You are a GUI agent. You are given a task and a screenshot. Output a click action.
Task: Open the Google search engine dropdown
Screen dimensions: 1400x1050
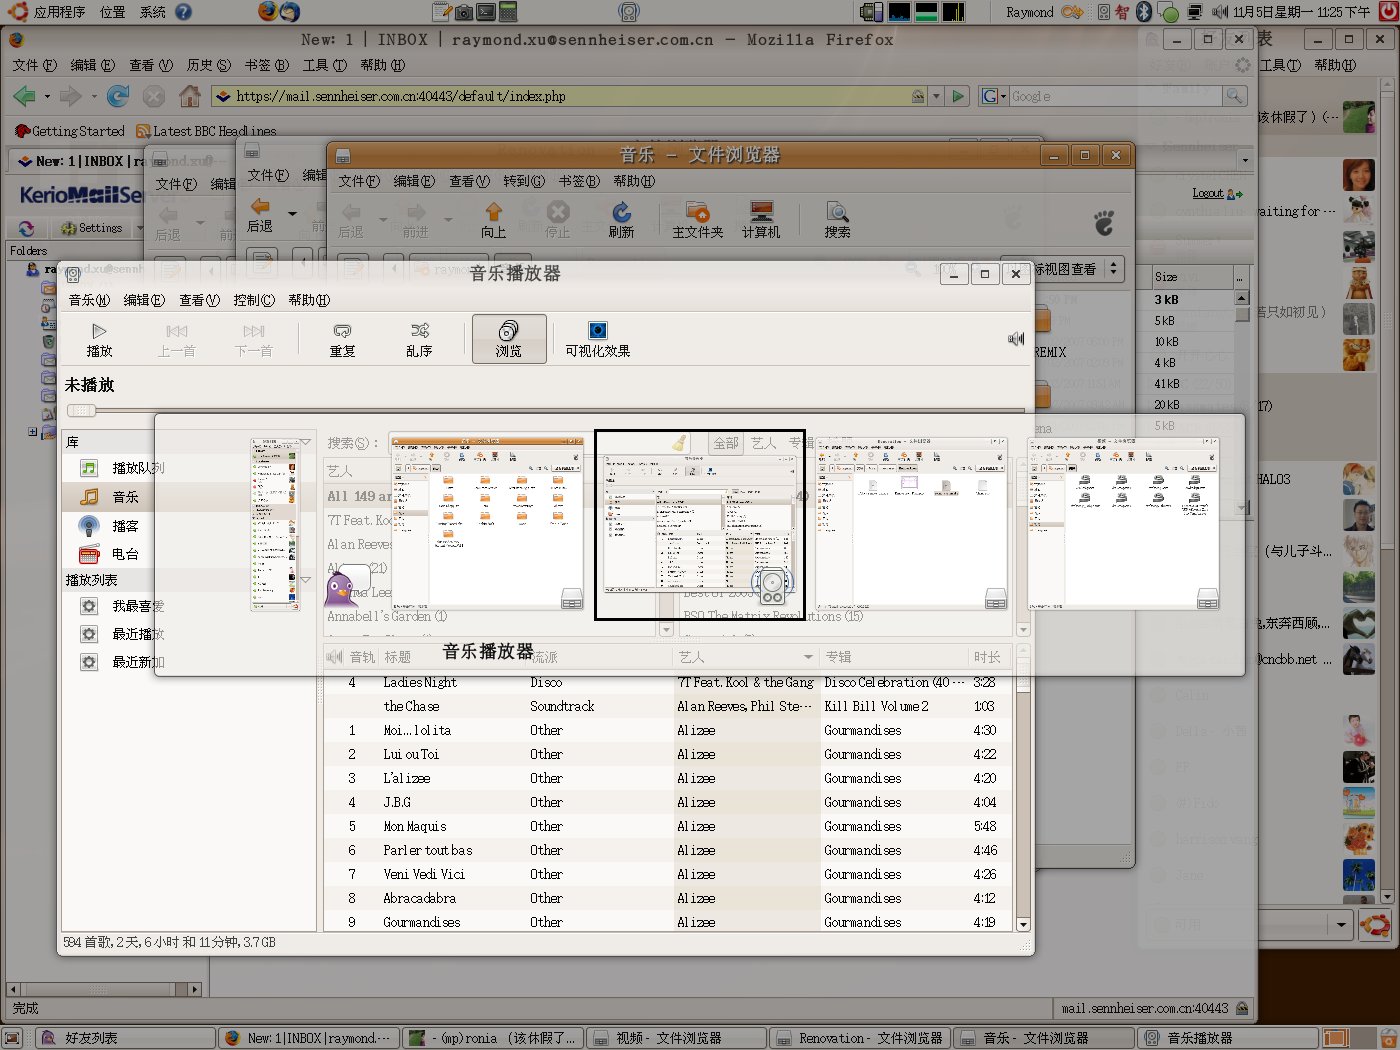point(992,96)
